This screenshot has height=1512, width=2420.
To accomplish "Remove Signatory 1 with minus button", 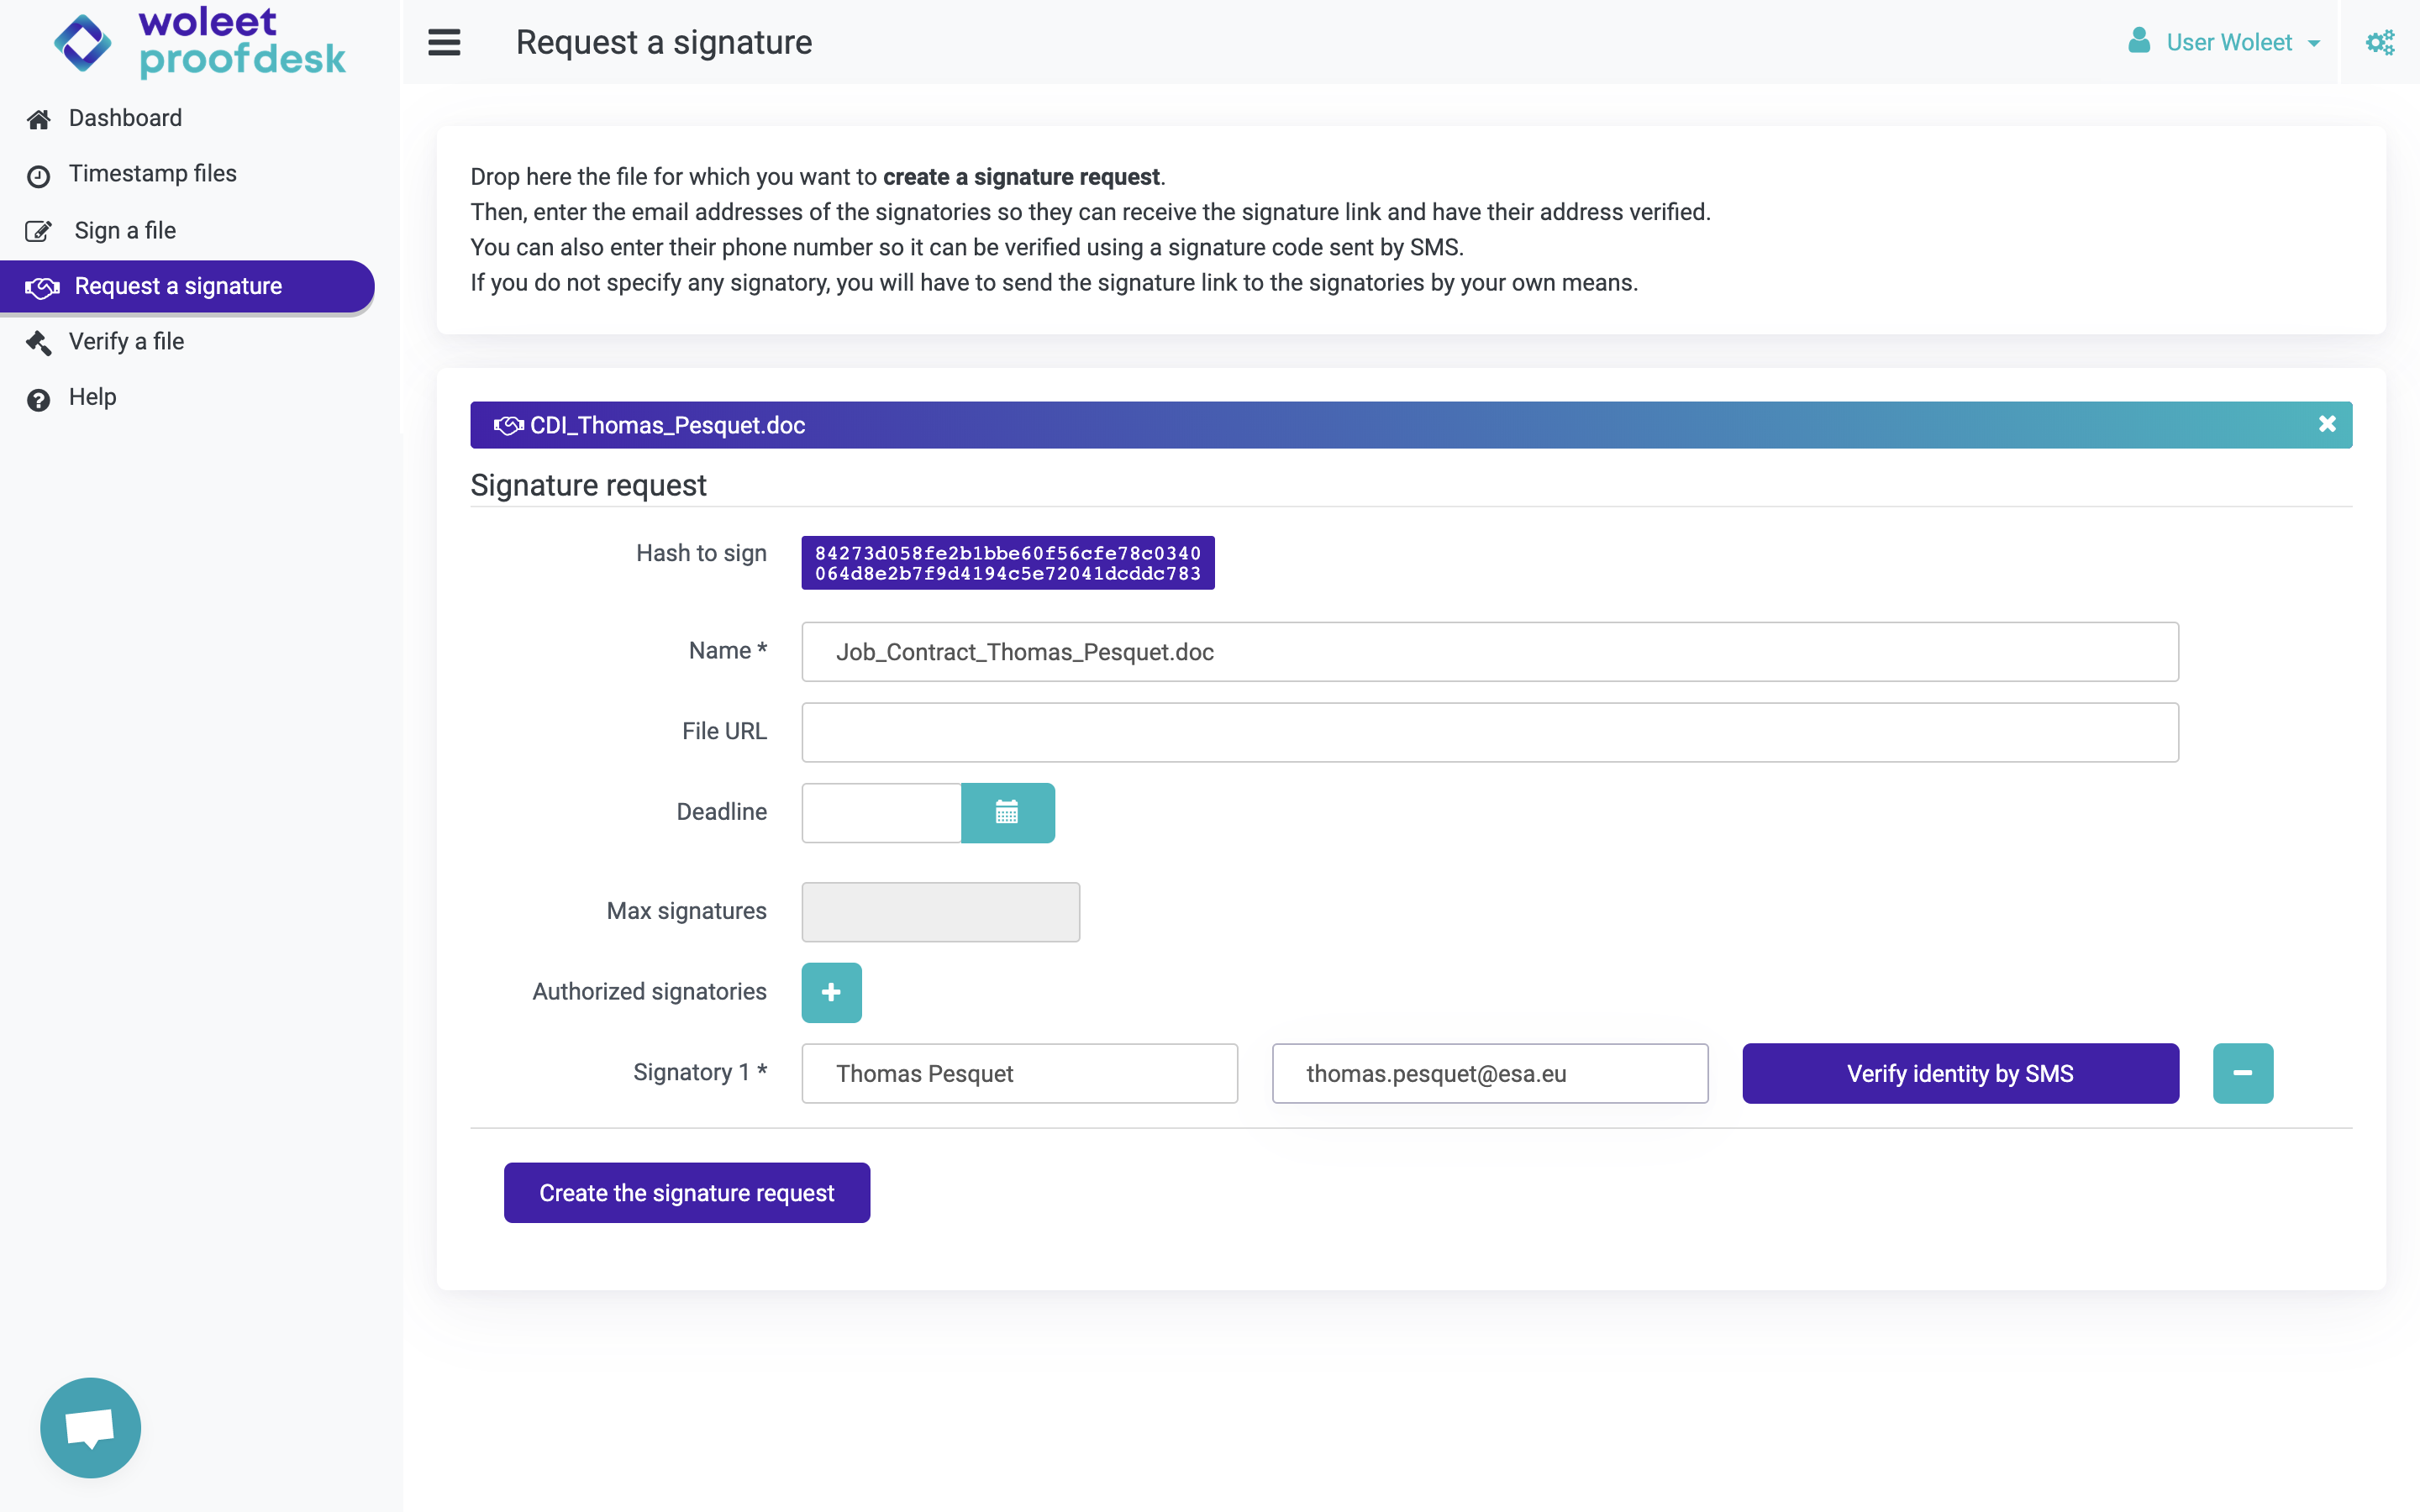I will [x=2242, y=1073].
